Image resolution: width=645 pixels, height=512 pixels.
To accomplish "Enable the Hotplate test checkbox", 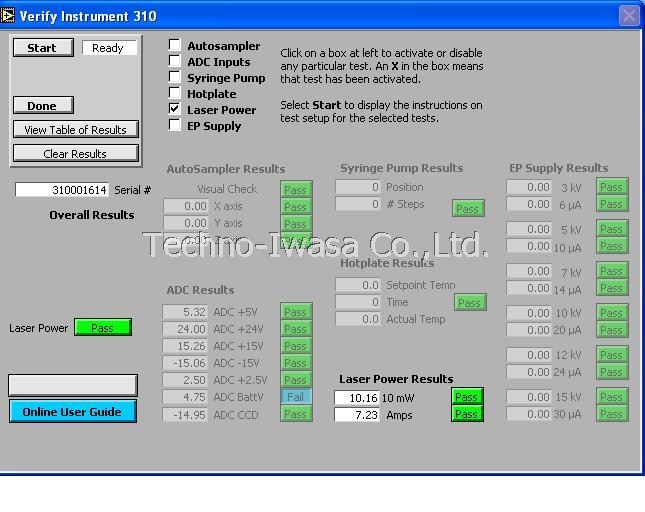I will point(175,93).
